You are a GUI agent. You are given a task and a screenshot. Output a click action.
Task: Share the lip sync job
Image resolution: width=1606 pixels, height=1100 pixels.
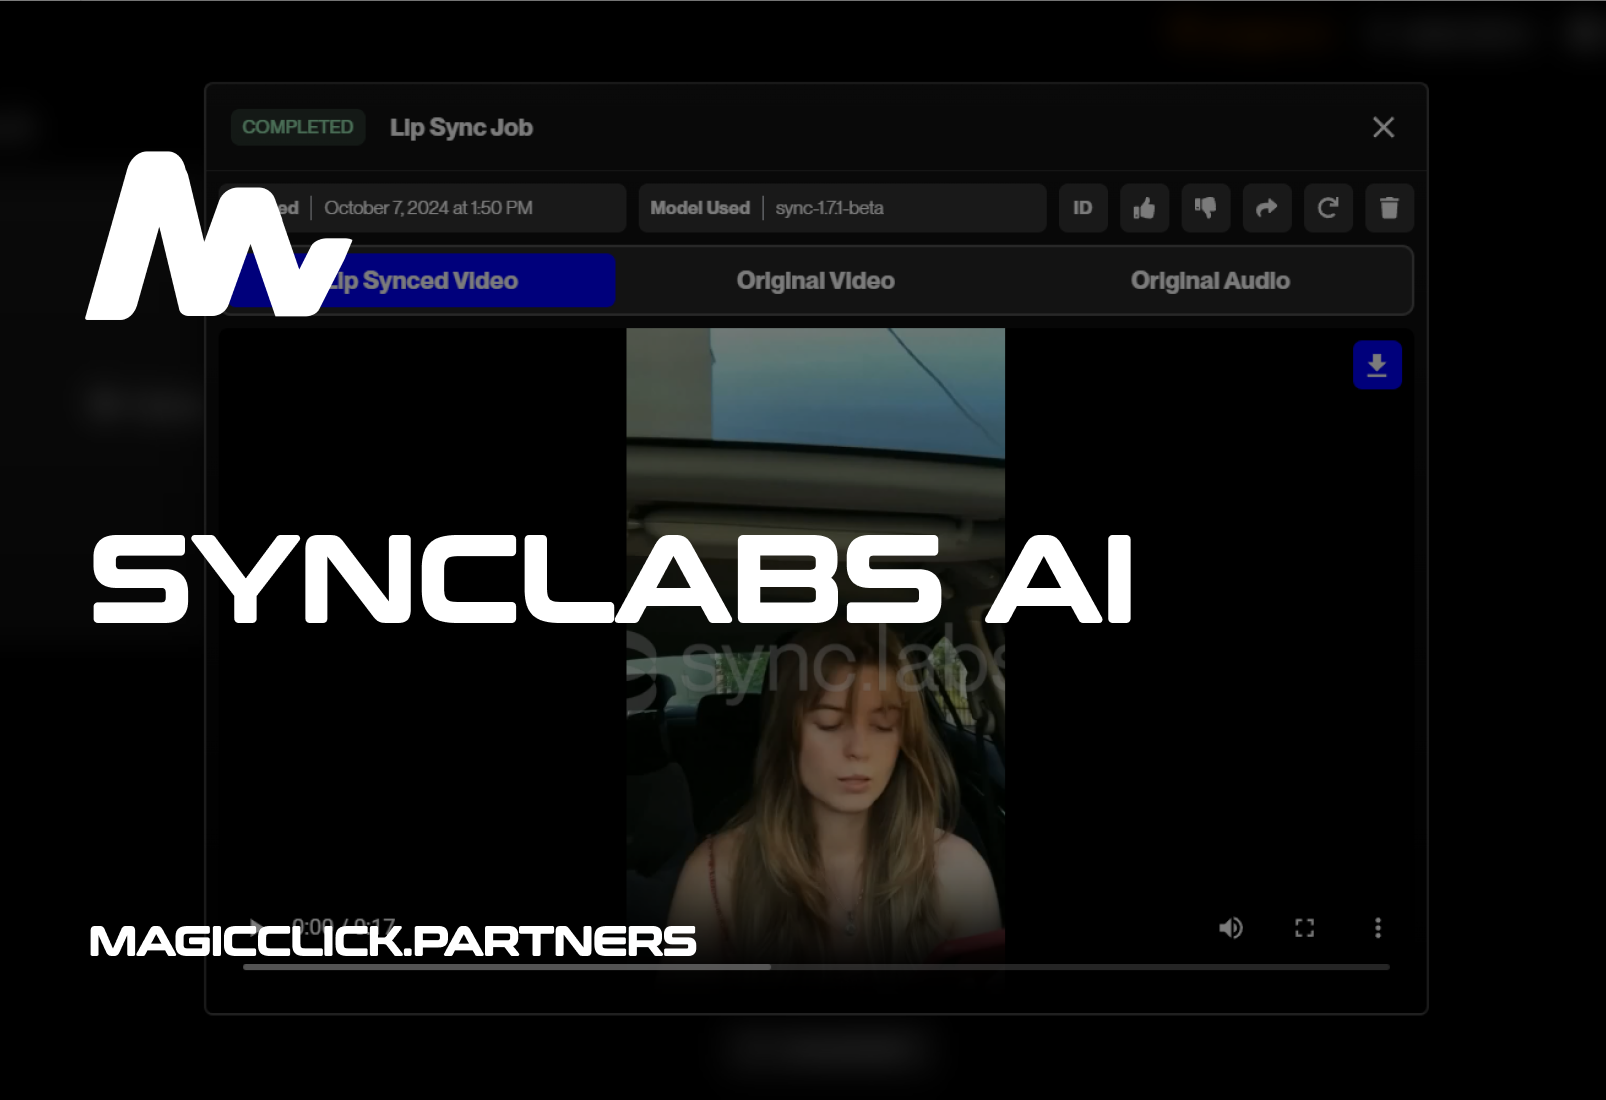[x=1267, y=208]
